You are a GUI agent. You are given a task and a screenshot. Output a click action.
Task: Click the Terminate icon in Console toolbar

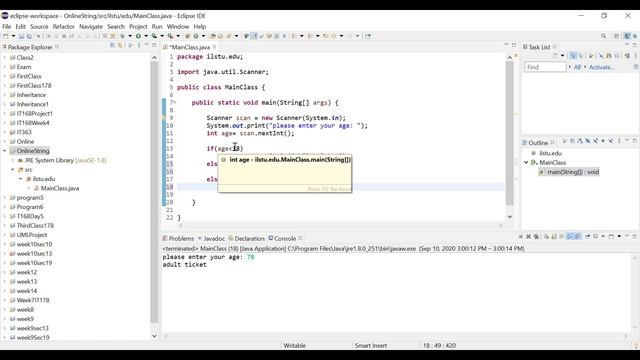[x=521, y=236]
